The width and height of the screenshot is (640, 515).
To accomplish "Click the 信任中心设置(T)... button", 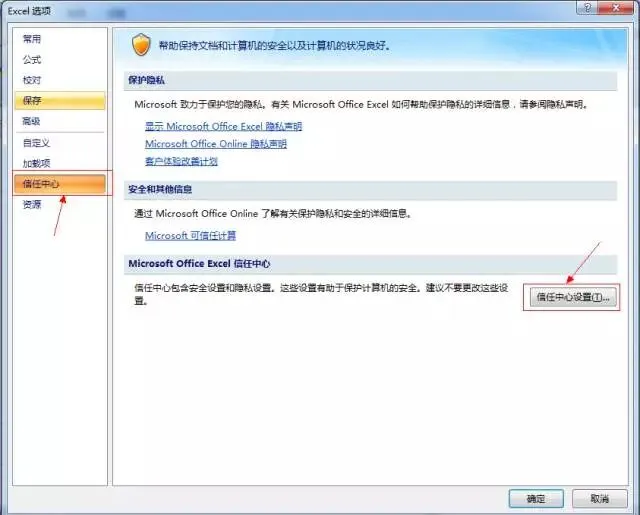I will (573, 297).
